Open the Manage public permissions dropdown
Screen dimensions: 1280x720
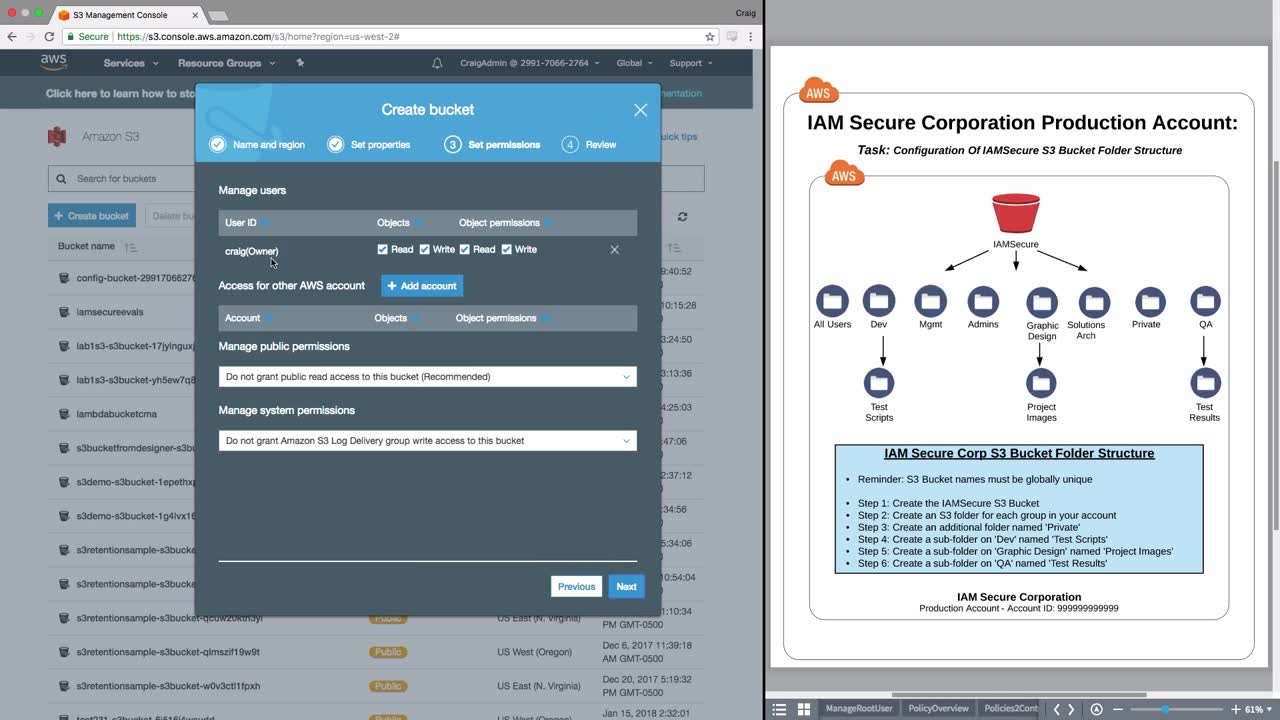click(428, 377)
